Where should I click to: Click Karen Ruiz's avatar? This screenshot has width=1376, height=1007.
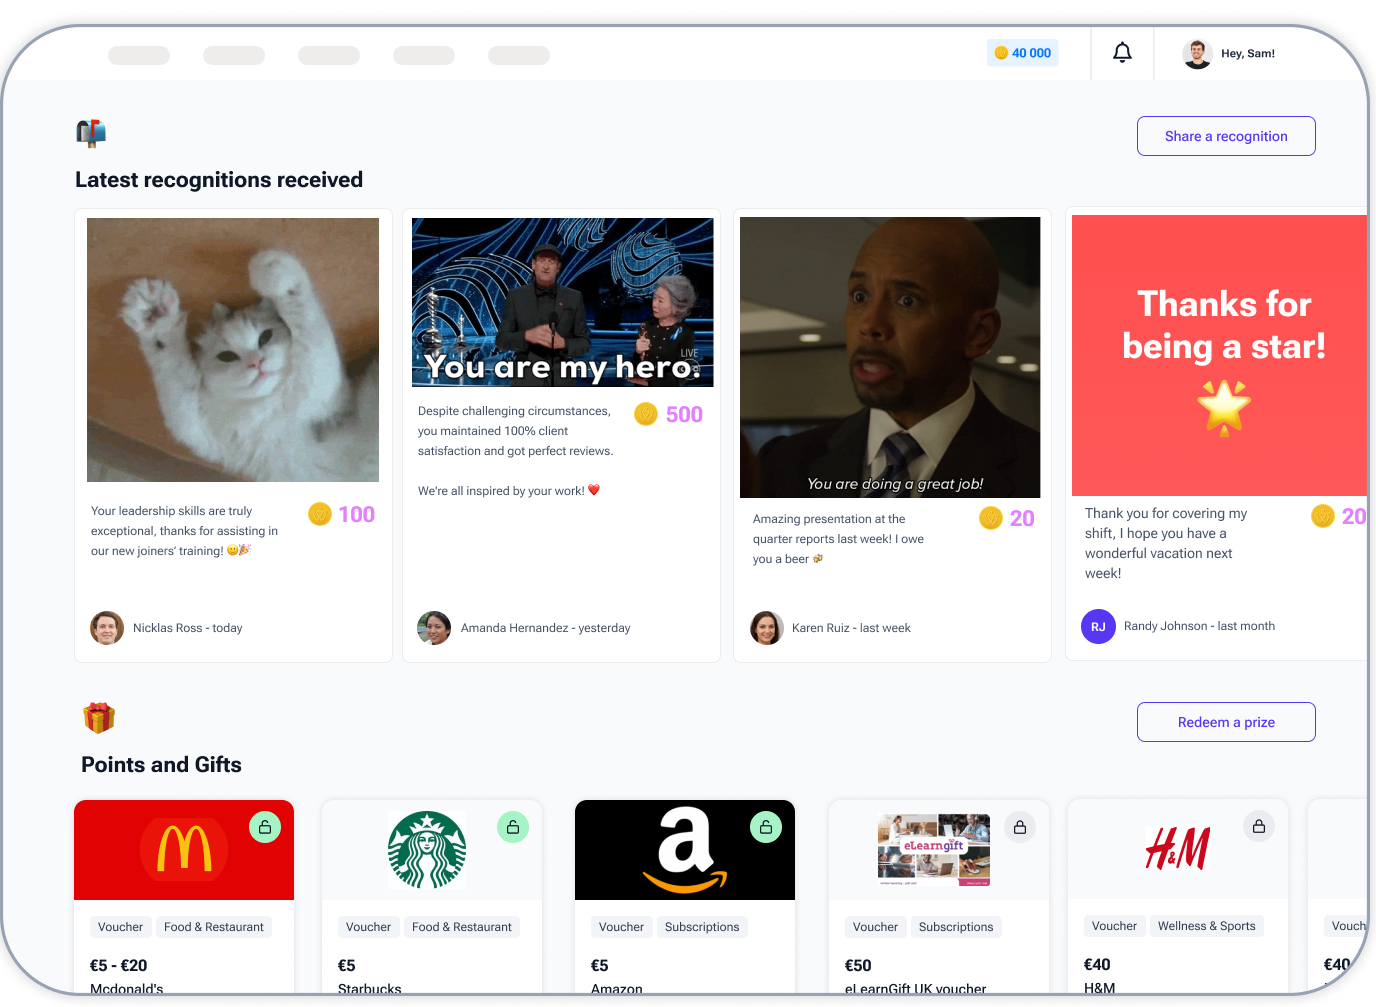[x=767, y=628]
